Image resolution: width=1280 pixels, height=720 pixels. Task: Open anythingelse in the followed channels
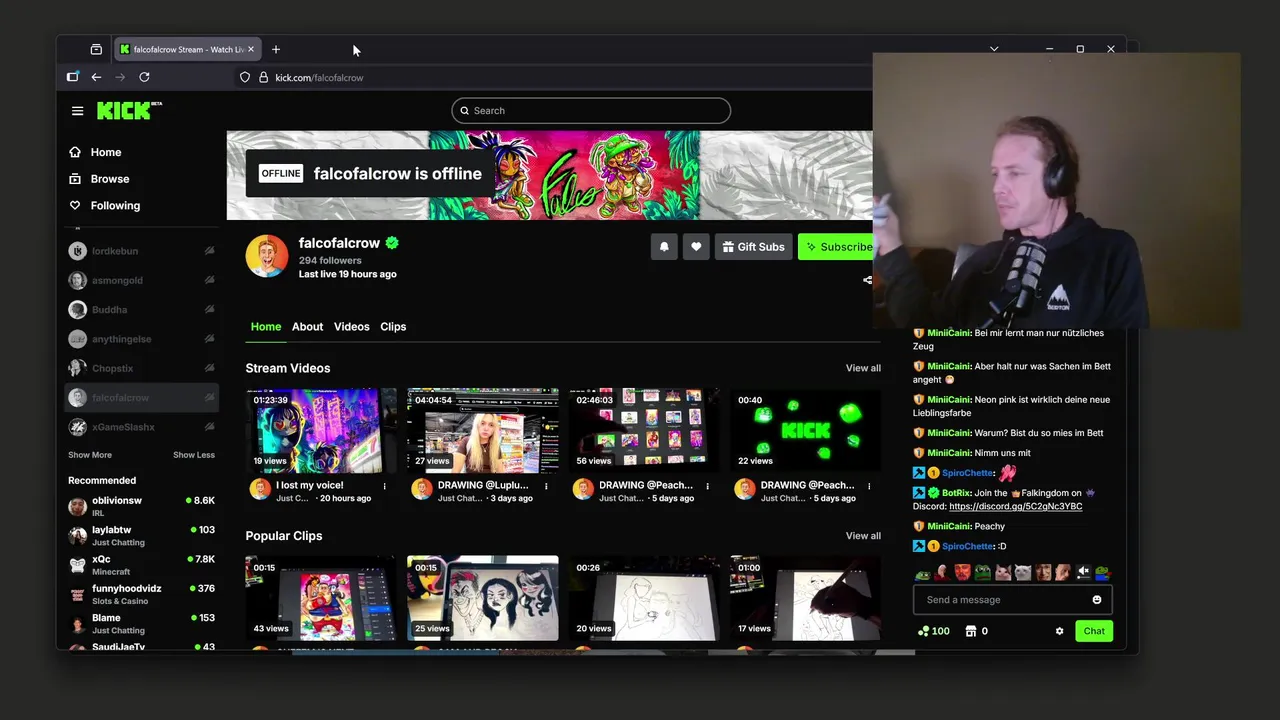(x=141, y=339)
